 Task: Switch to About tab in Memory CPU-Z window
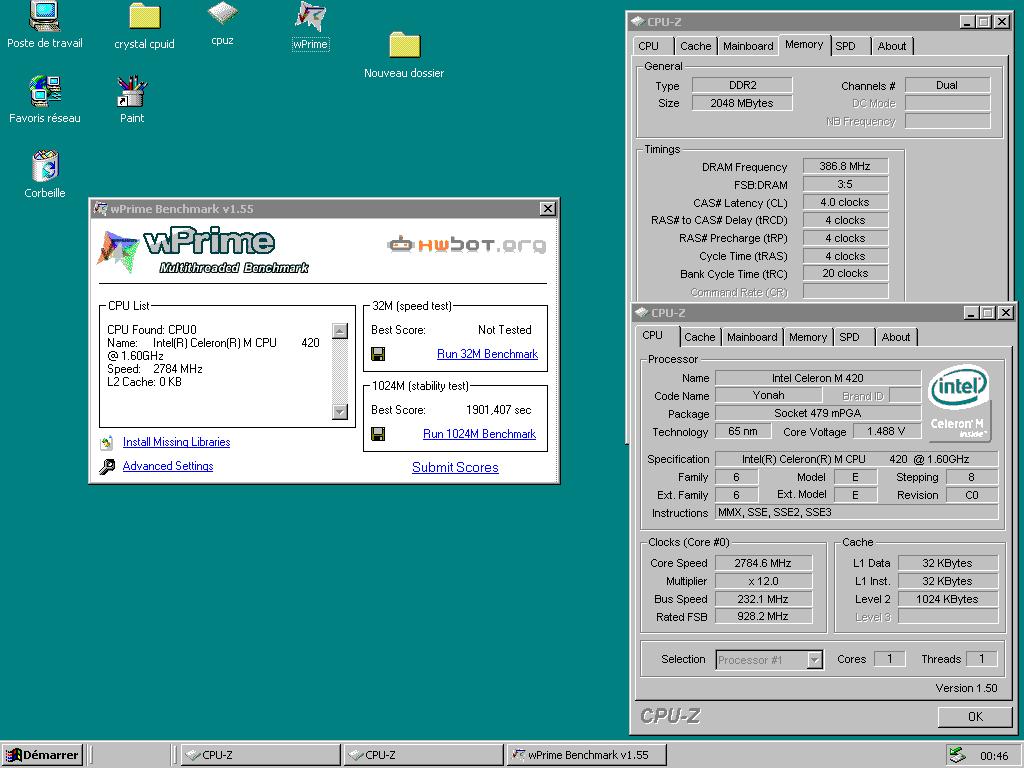pyautogui.click(x=891, y=46)
